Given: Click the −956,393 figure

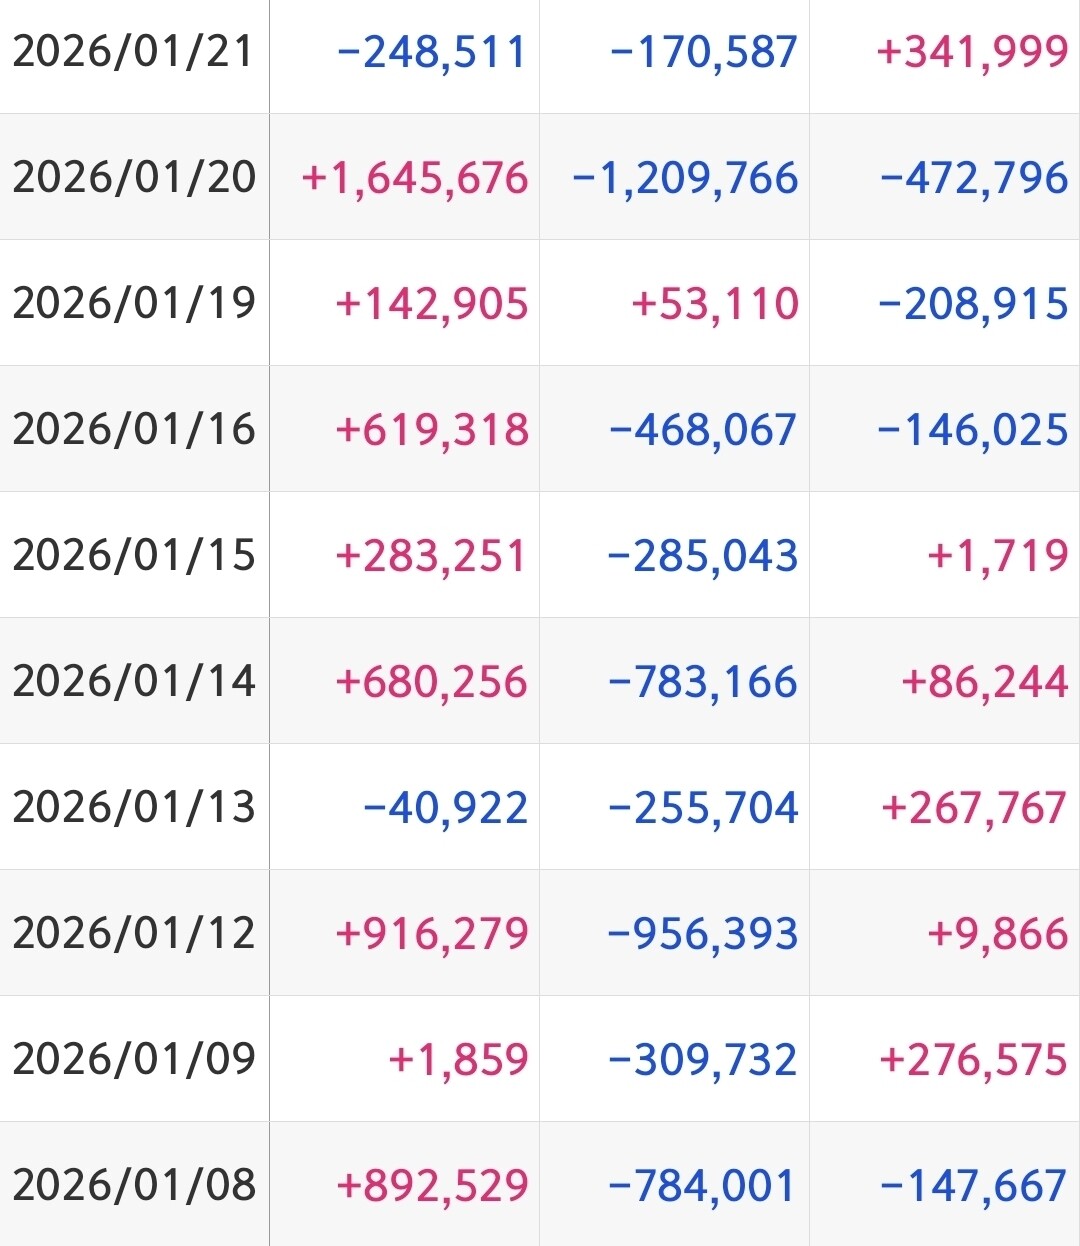Looking at the screenshot, I should [703, 934].
